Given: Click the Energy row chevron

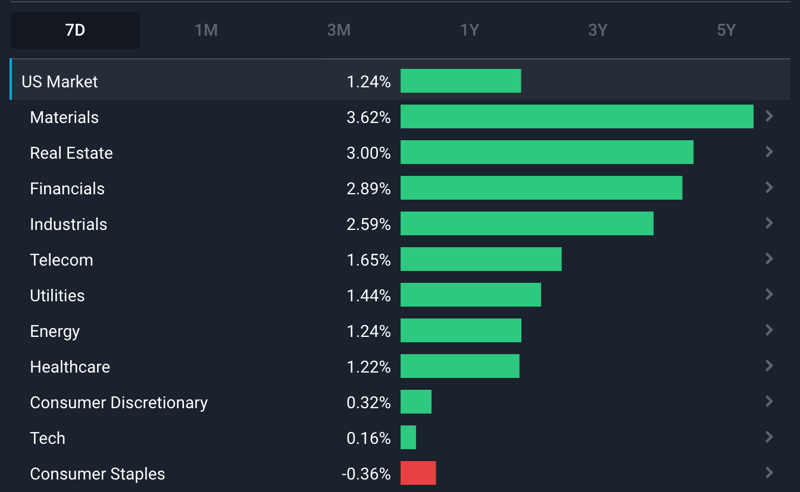Looking at the screenshot, I should [x=769, y=330].
